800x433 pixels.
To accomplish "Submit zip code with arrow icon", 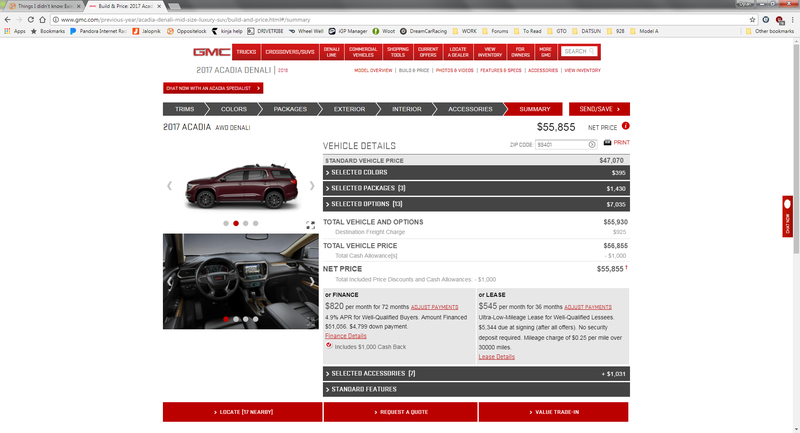I will tap(592, 145).
